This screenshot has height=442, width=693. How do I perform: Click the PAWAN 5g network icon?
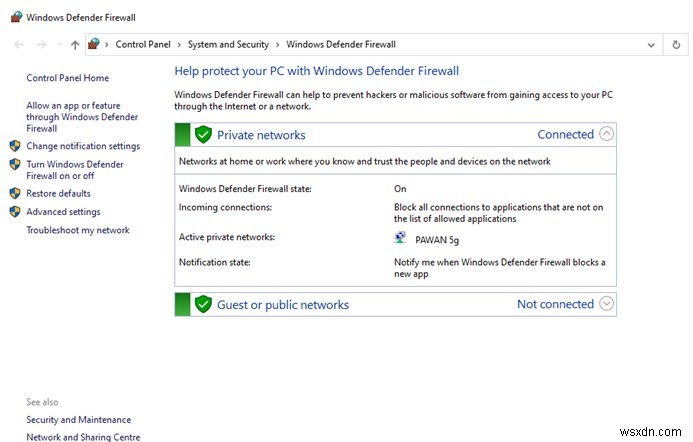tap(401, 238)
